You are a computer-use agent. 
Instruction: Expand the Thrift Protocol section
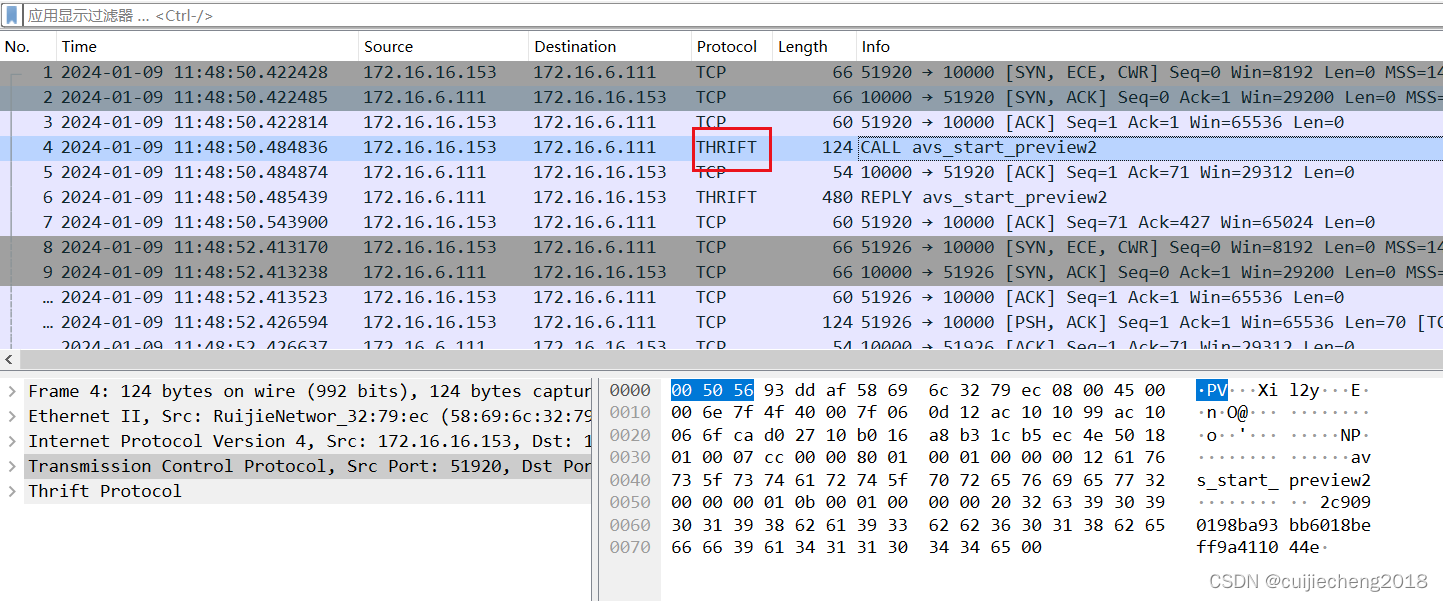10,490
